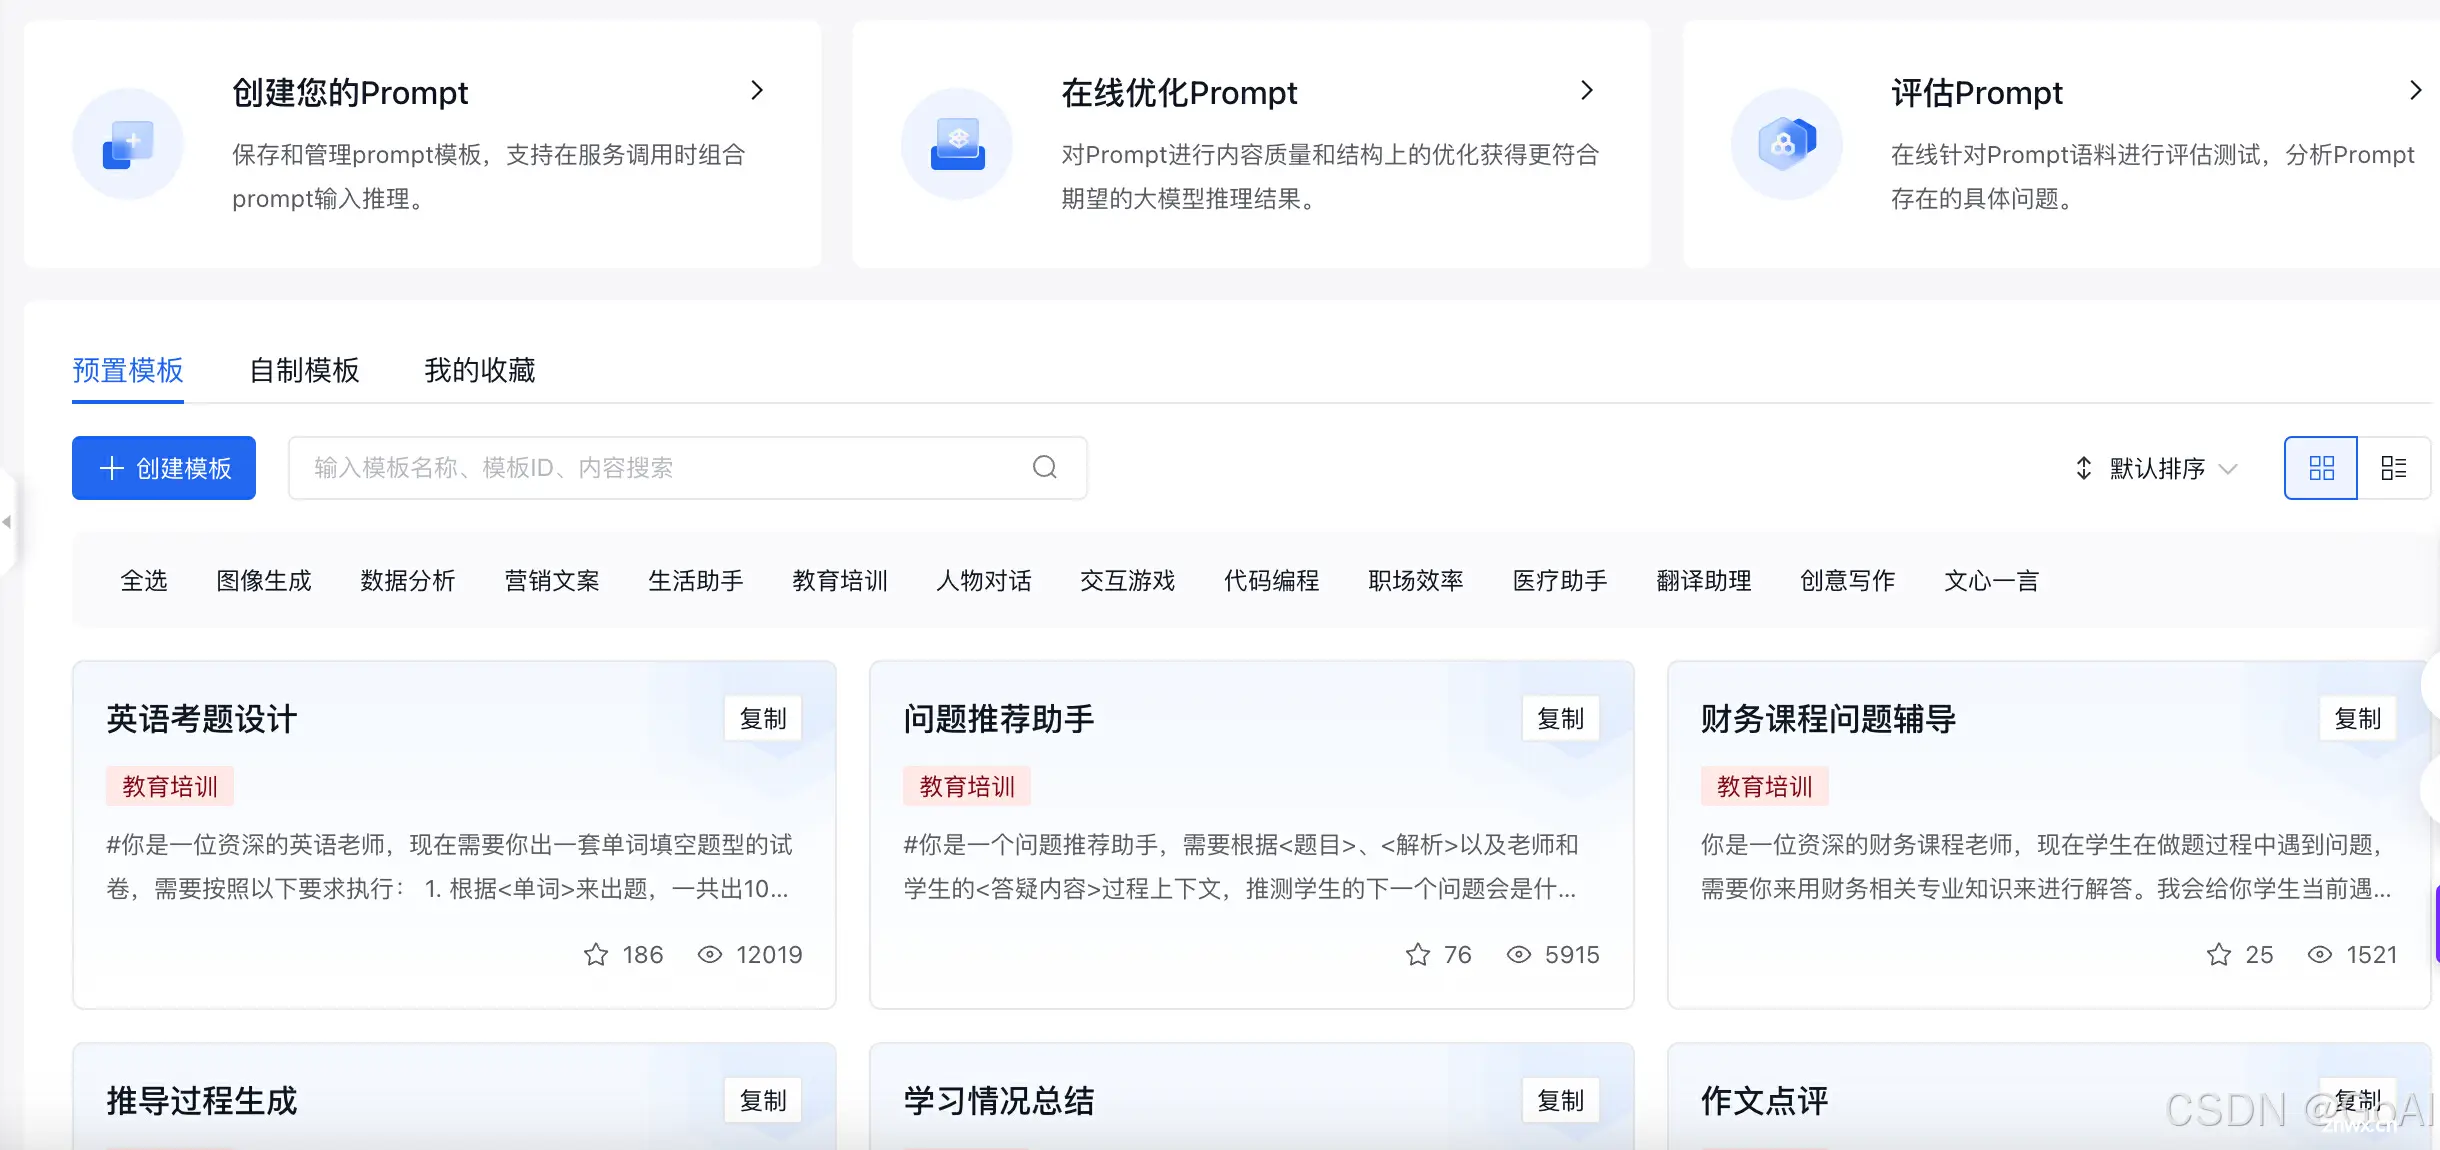Filter templates by 教育培训
This screenshot has width=2440, height=1150.
840,581
